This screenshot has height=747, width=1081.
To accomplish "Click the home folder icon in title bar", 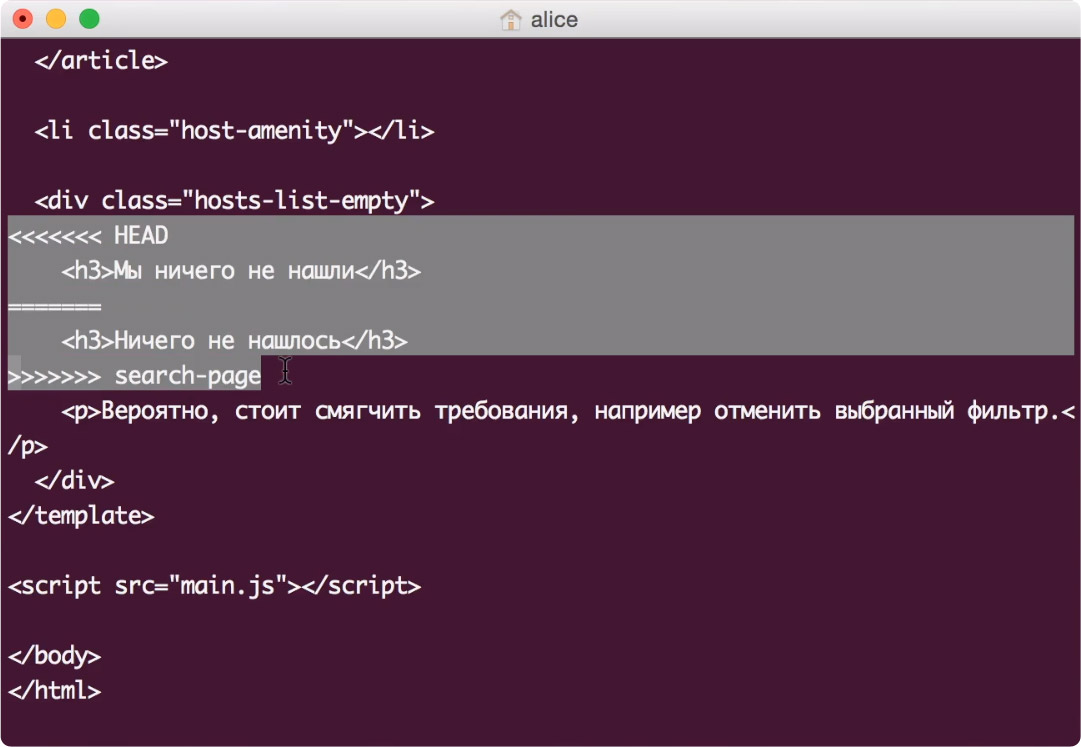I will pyautogui.click(x=511, y=20).
